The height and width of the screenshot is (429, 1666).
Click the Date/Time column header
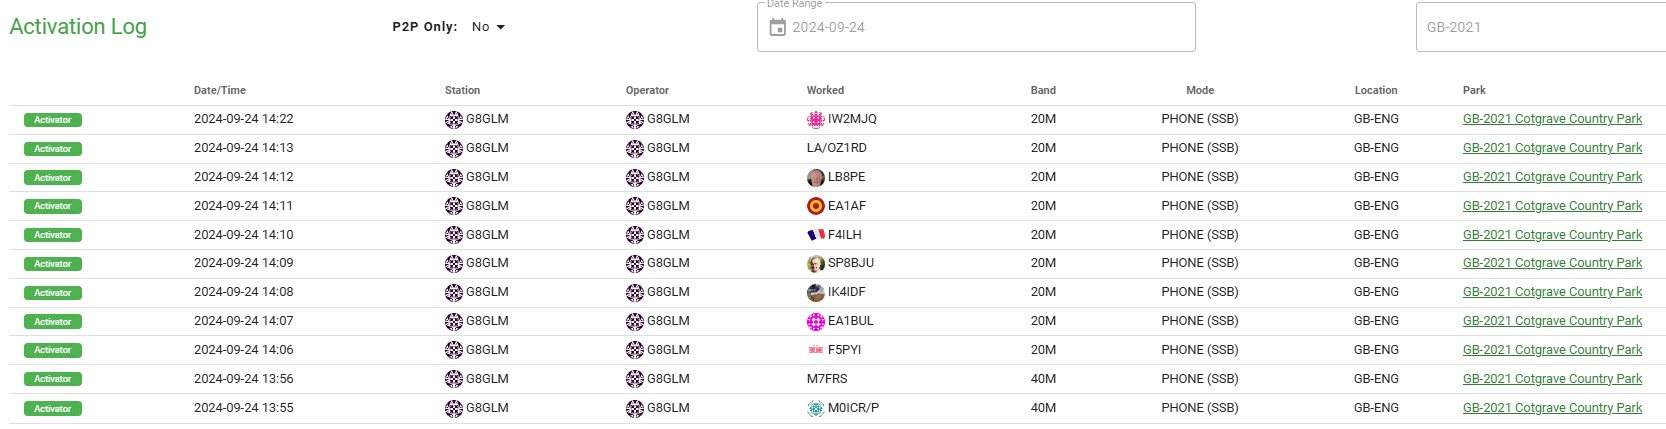pyautogui.click(x=220, y=90)
